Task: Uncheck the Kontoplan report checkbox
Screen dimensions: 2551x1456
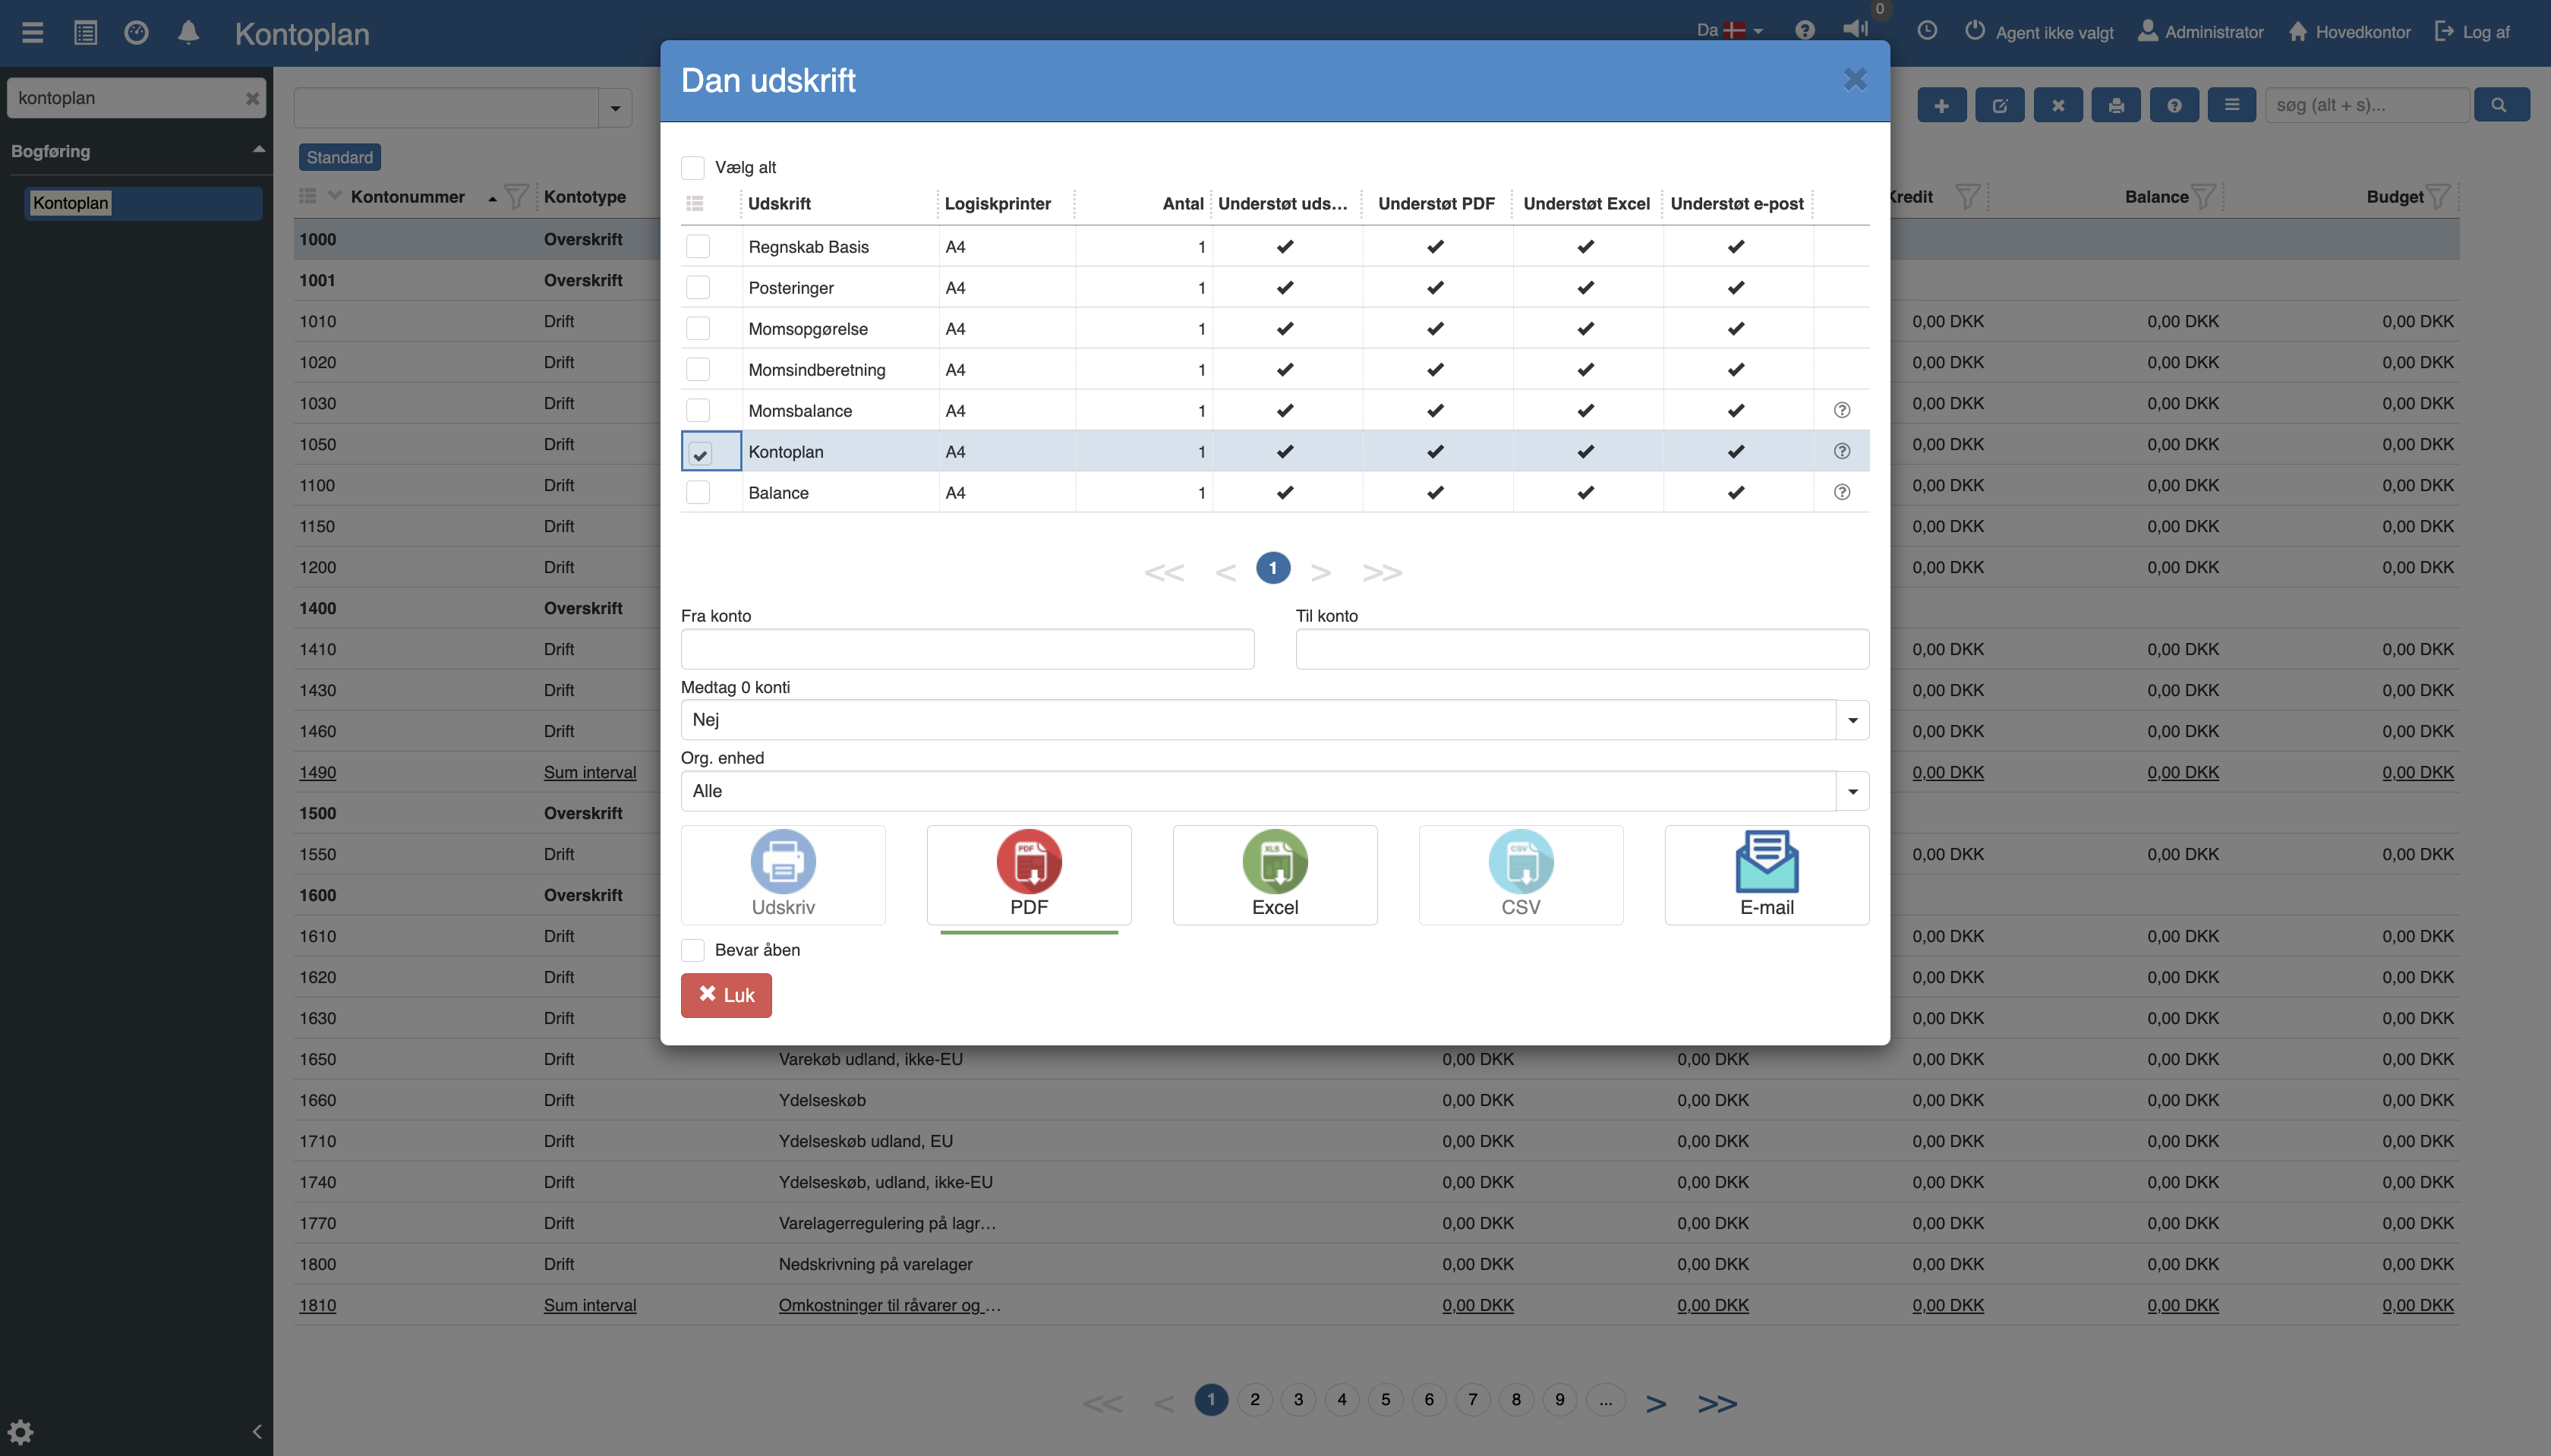Action: (x=699, y=453)
